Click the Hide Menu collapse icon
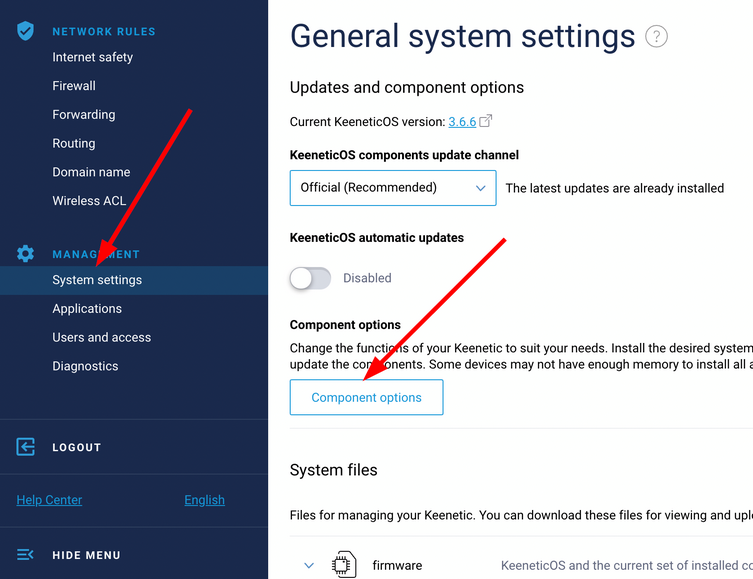Image resolution: width=753 pixels, height=579 pixels. click(26, 555)
